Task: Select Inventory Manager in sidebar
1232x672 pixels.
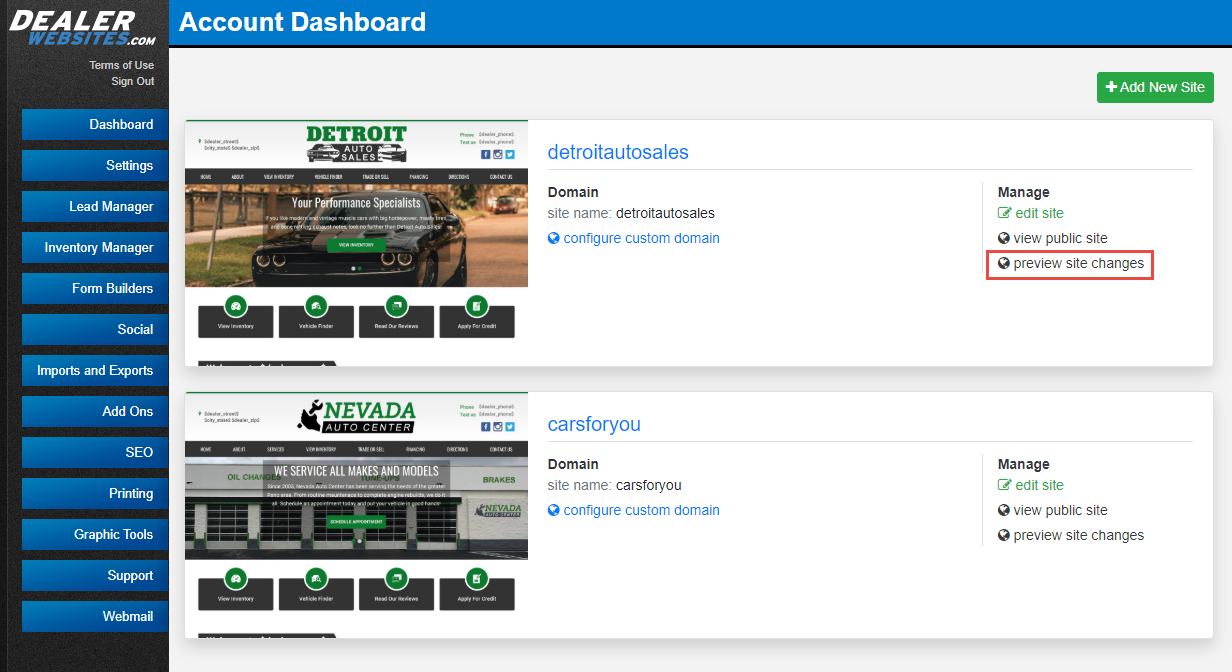Action: 95,248
